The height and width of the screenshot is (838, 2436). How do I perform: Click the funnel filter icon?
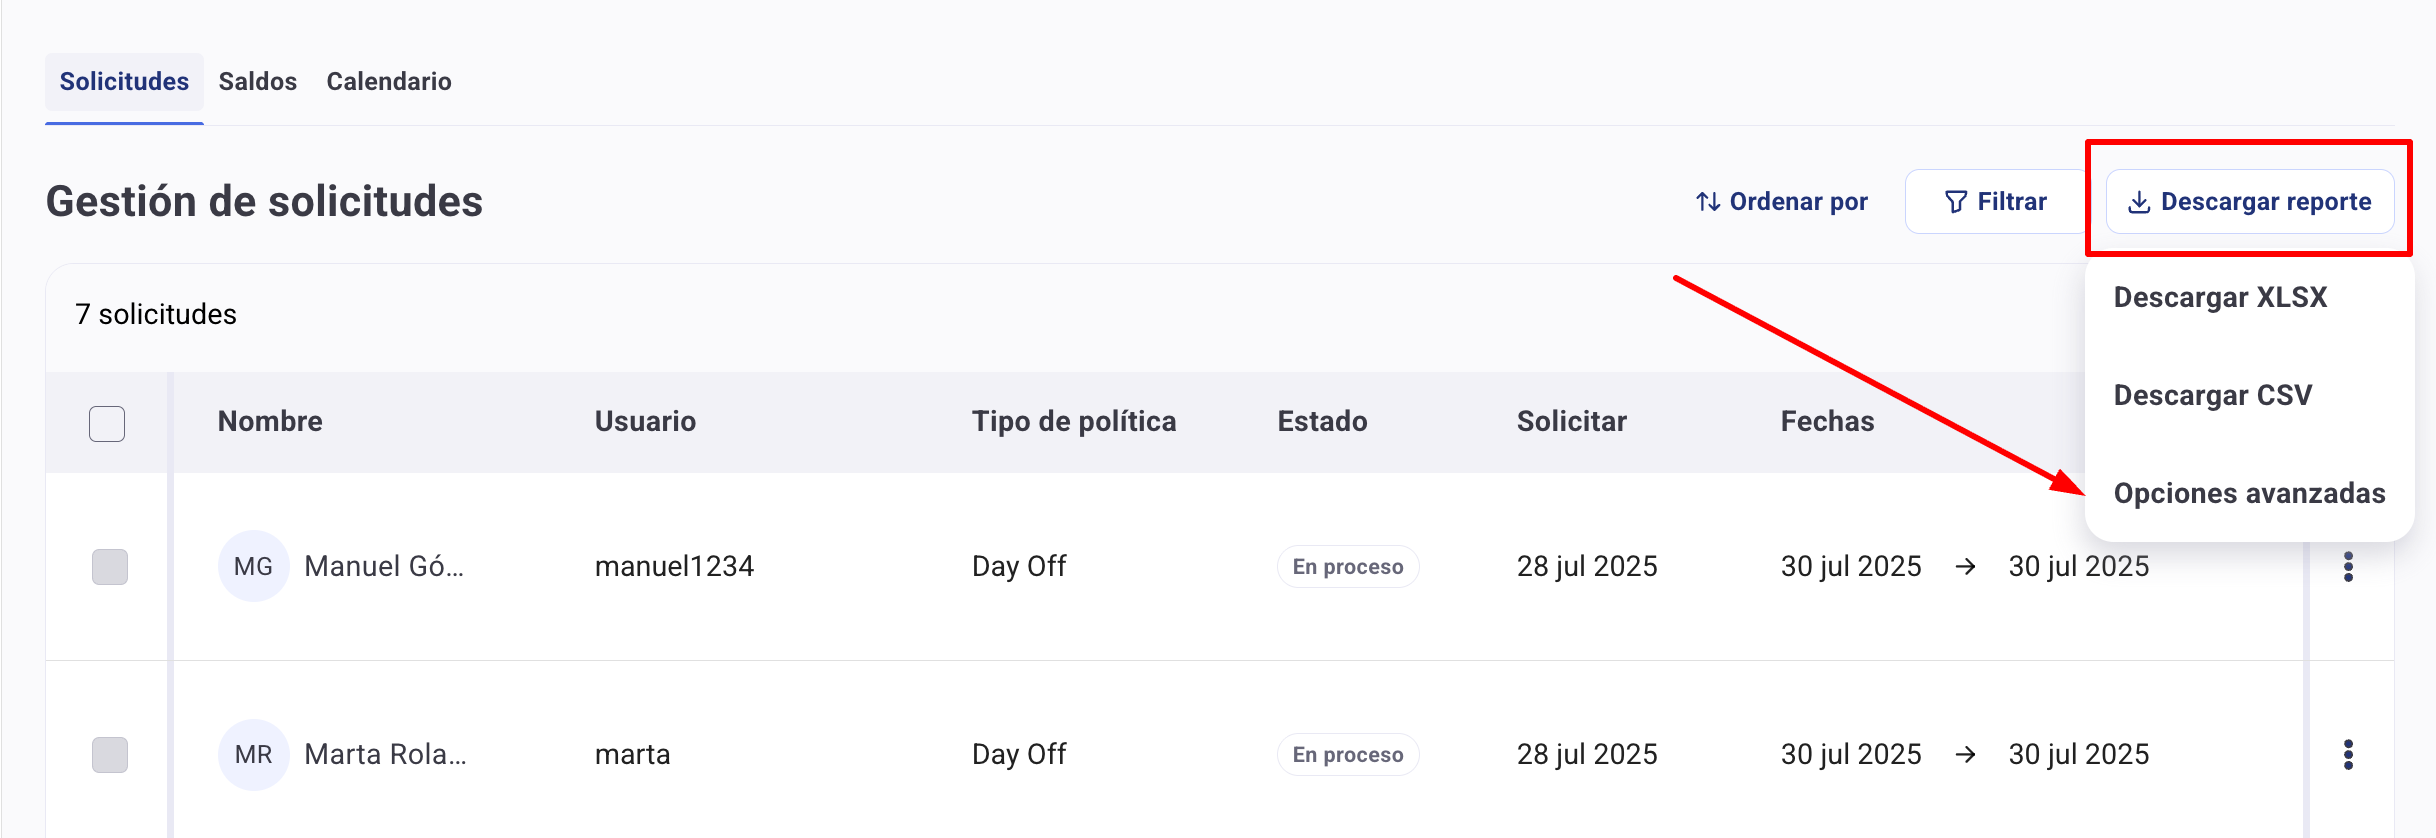[1955, 202]
